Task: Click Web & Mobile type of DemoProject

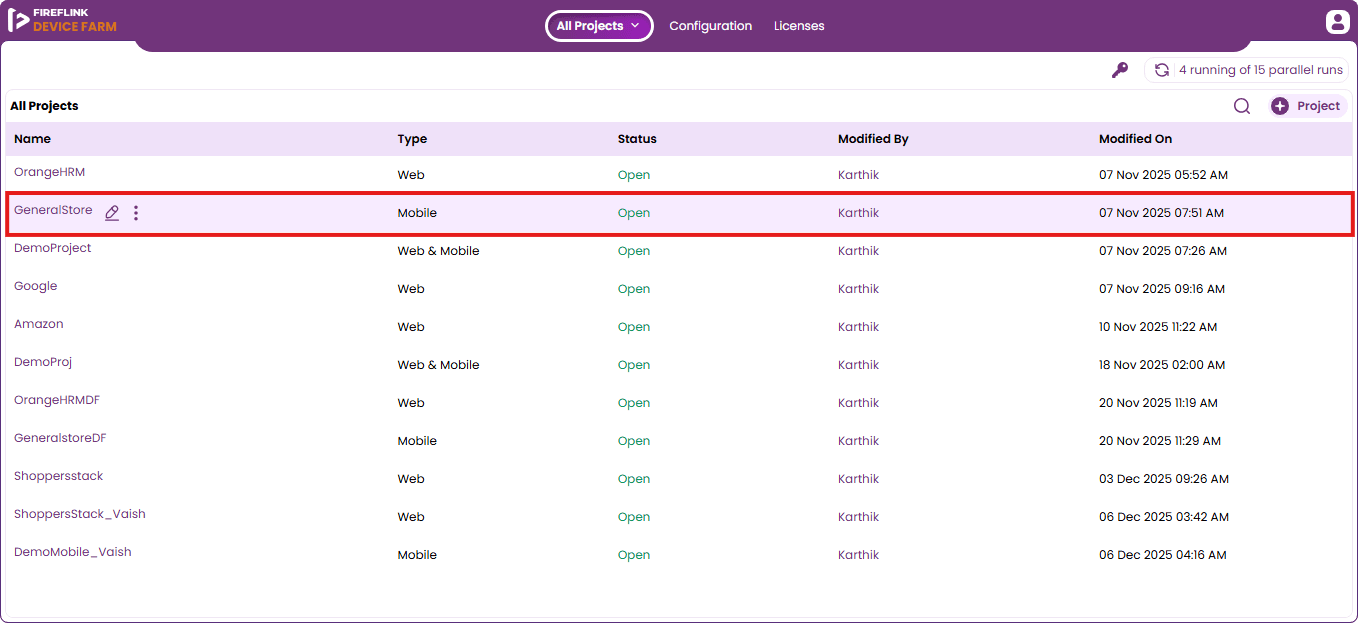Action: (x=438, y=251)
